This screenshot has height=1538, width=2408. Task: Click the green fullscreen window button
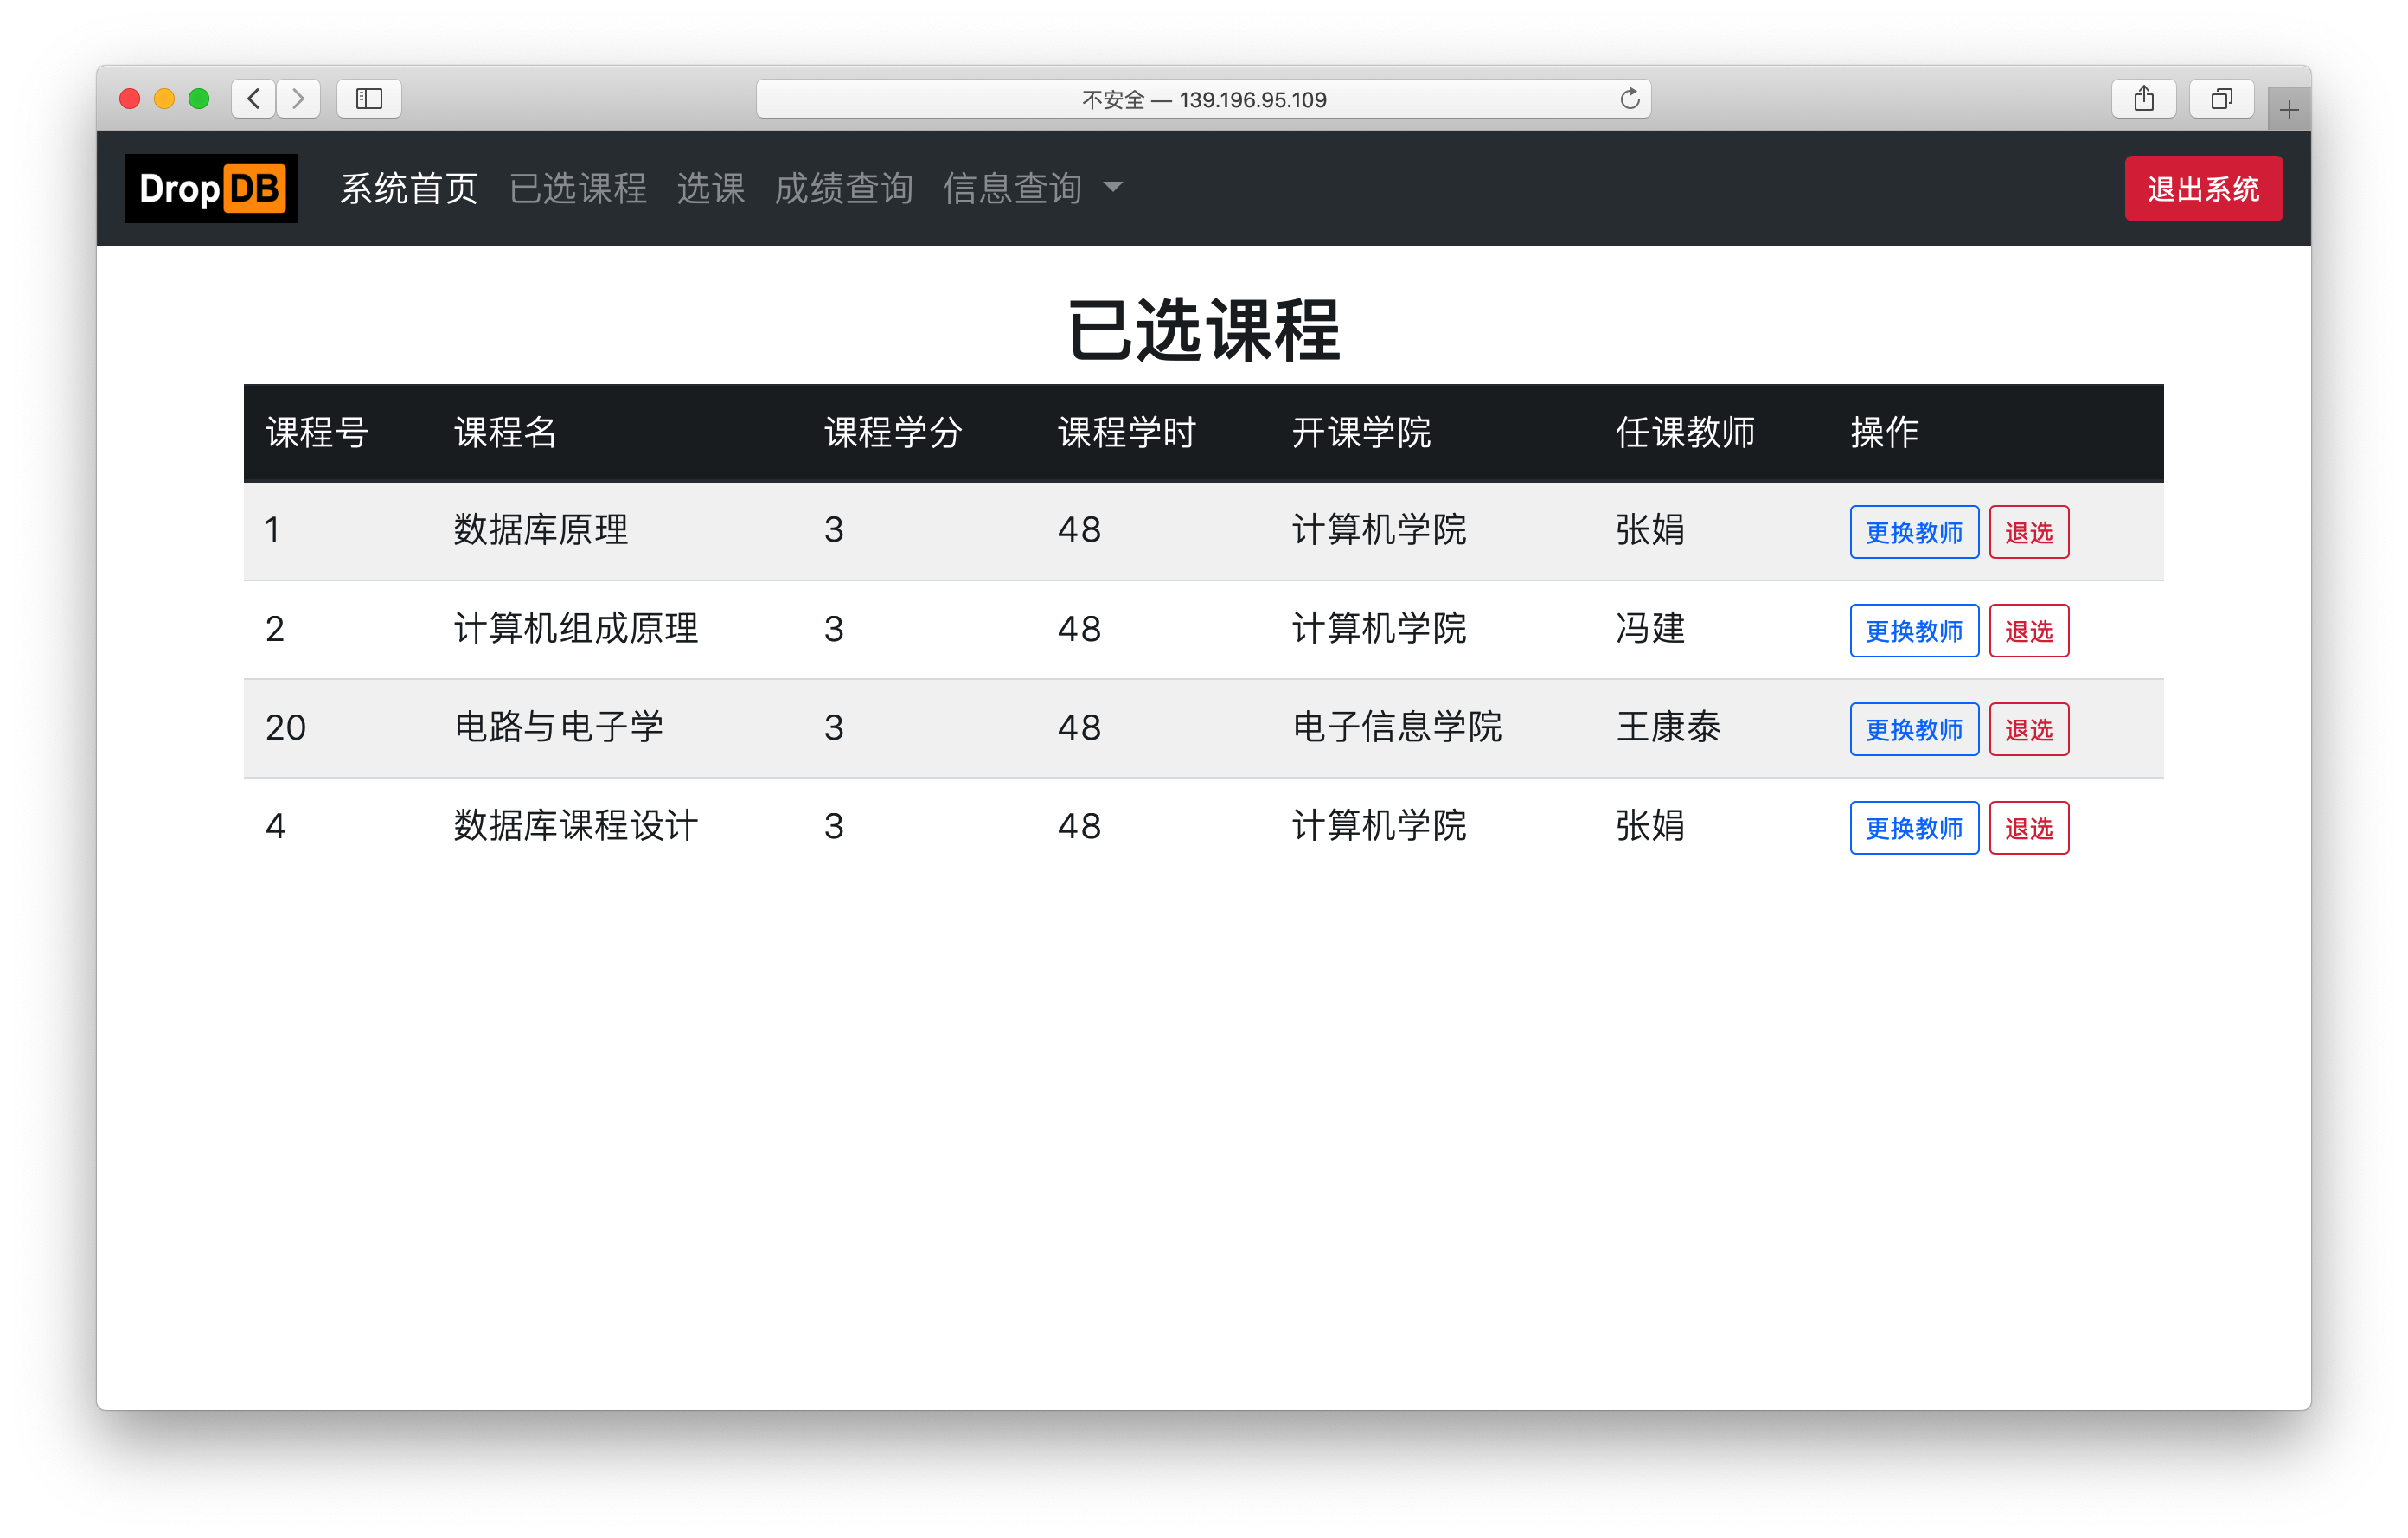tap(199, 98)
